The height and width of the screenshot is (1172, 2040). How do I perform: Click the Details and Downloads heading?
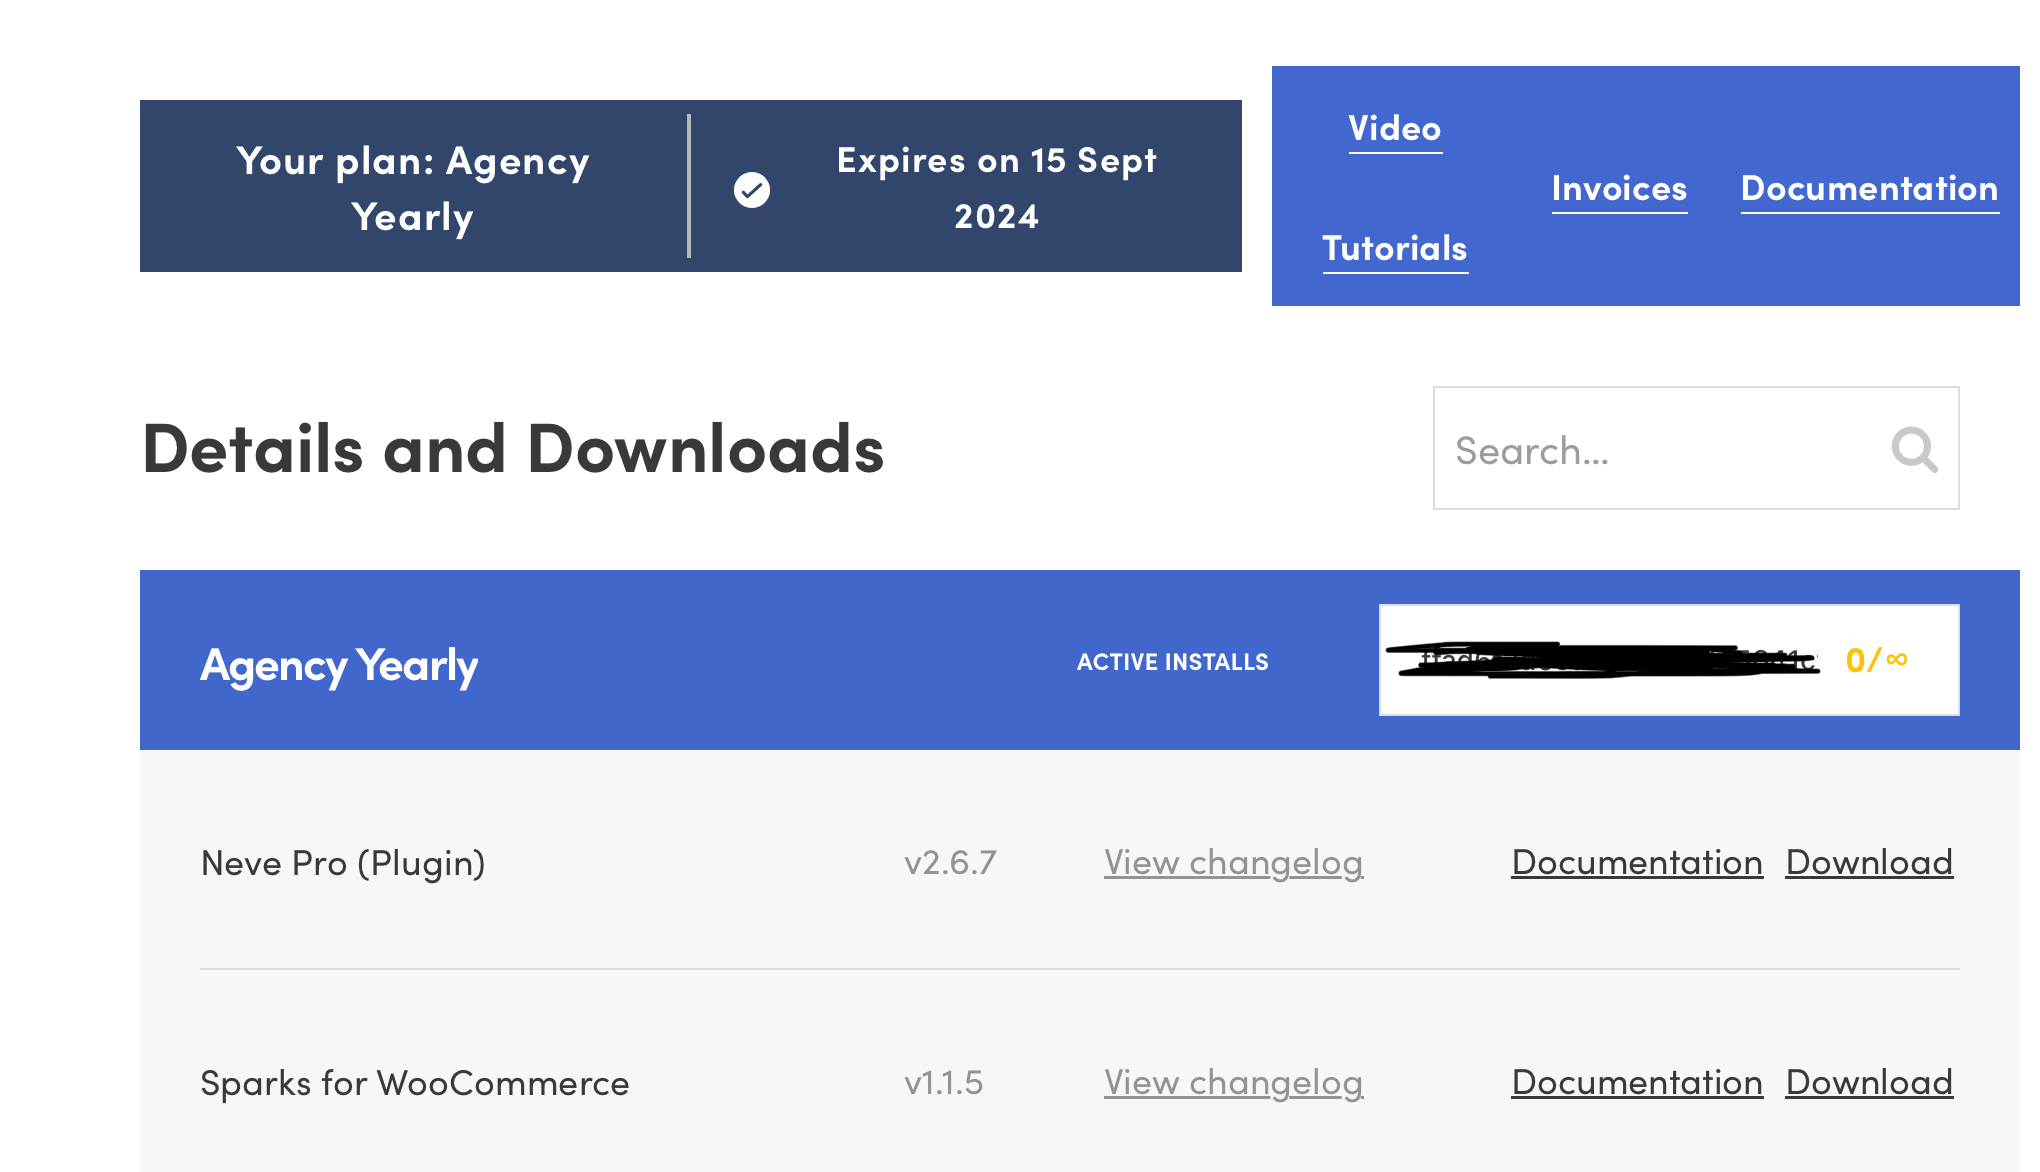click(x=513, y=448)
